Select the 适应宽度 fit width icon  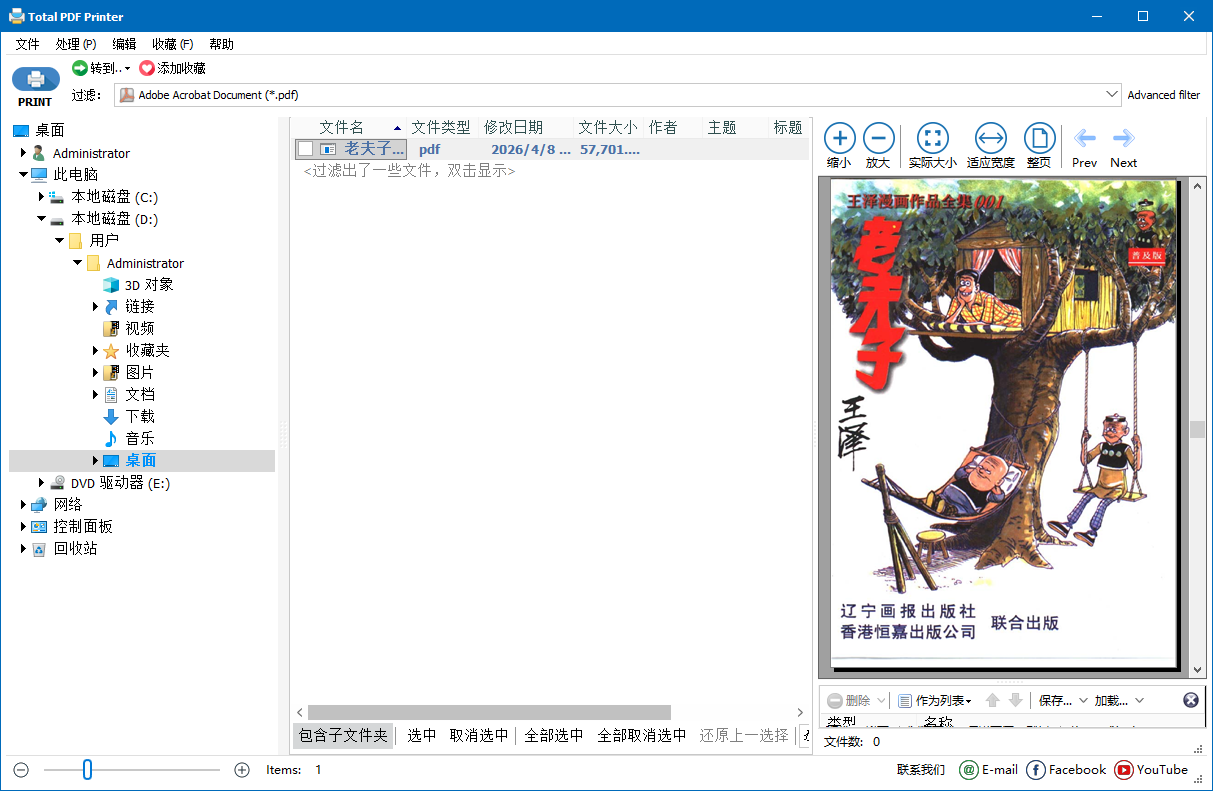point(990,138)
